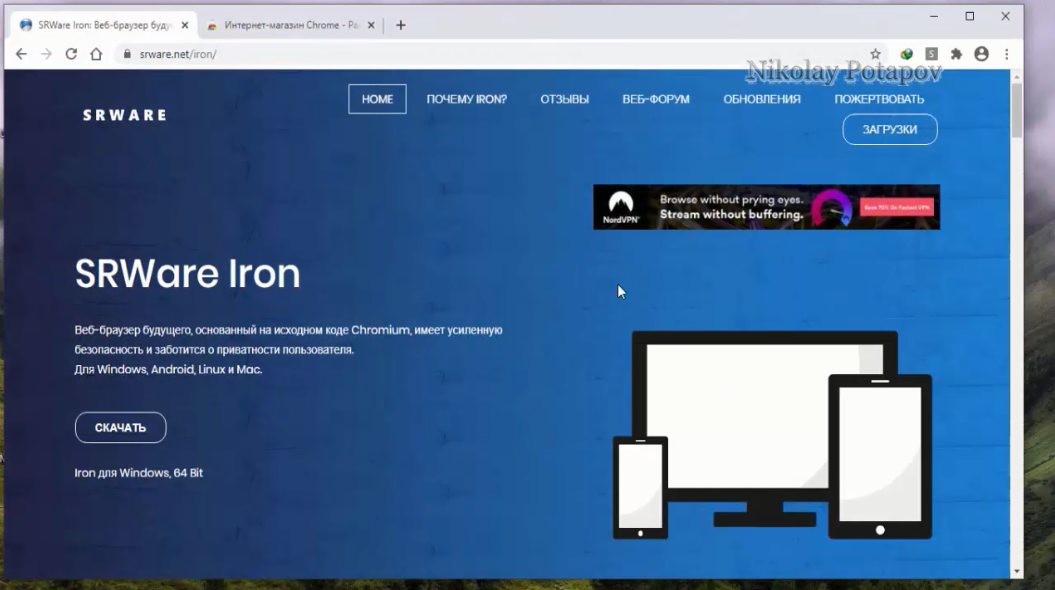Click the SRWare Iron heading
Viewport: 1055px width, 590px height.
coord(188,274)
